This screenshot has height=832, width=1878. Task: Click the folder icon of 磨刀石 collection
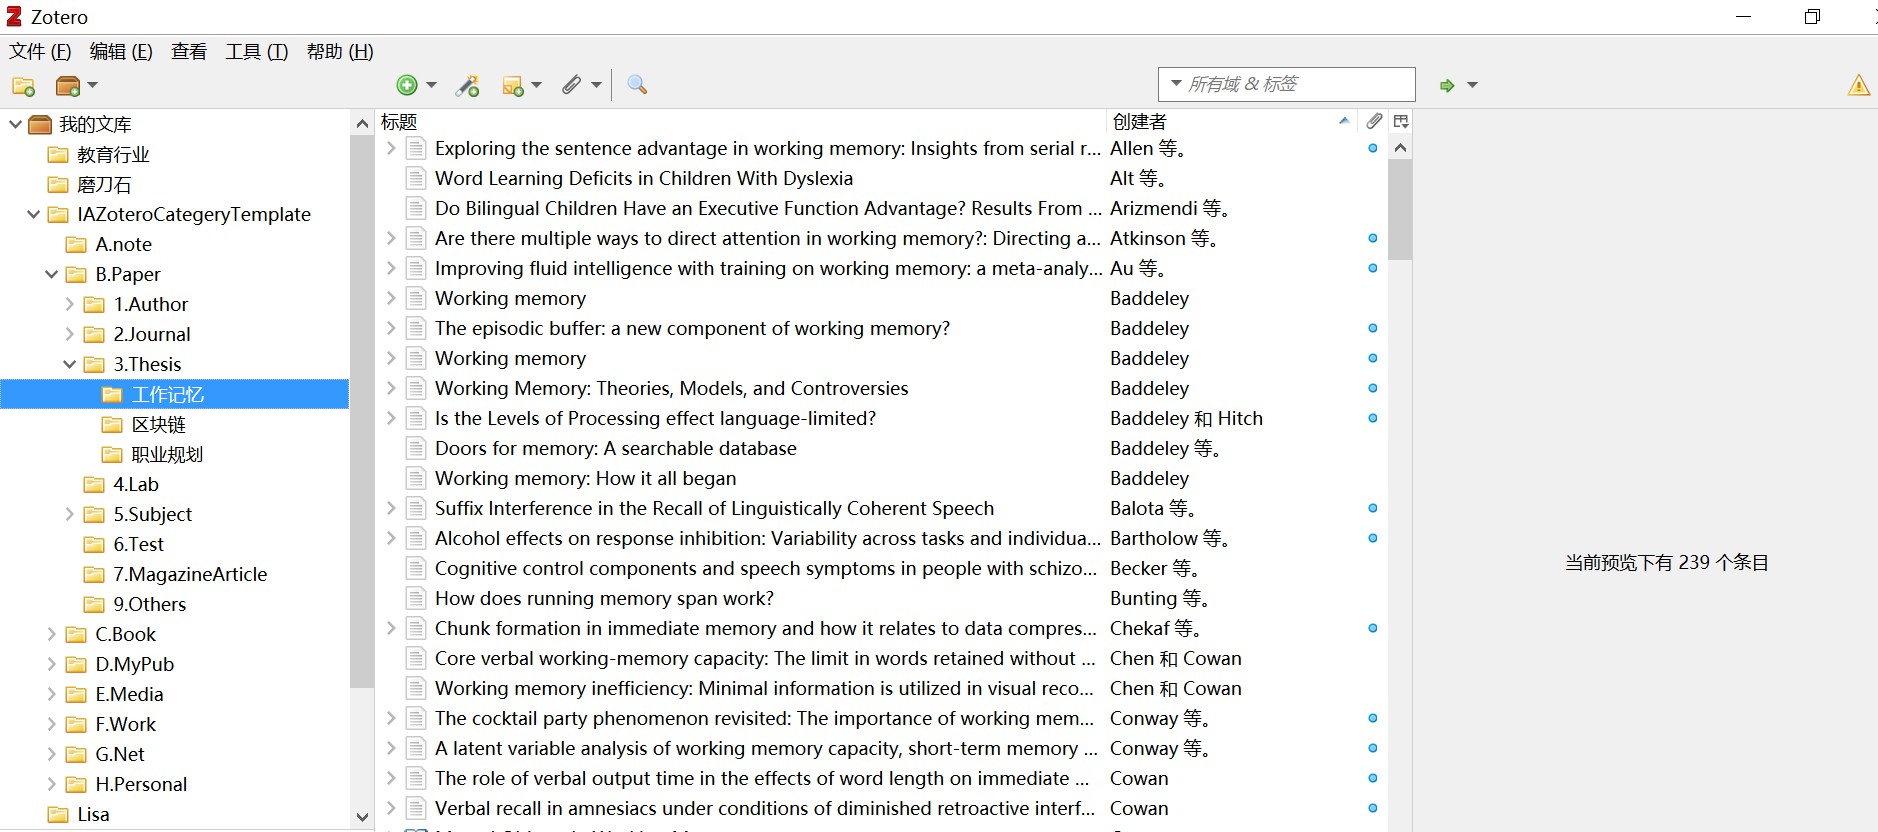tap(59, 185)
